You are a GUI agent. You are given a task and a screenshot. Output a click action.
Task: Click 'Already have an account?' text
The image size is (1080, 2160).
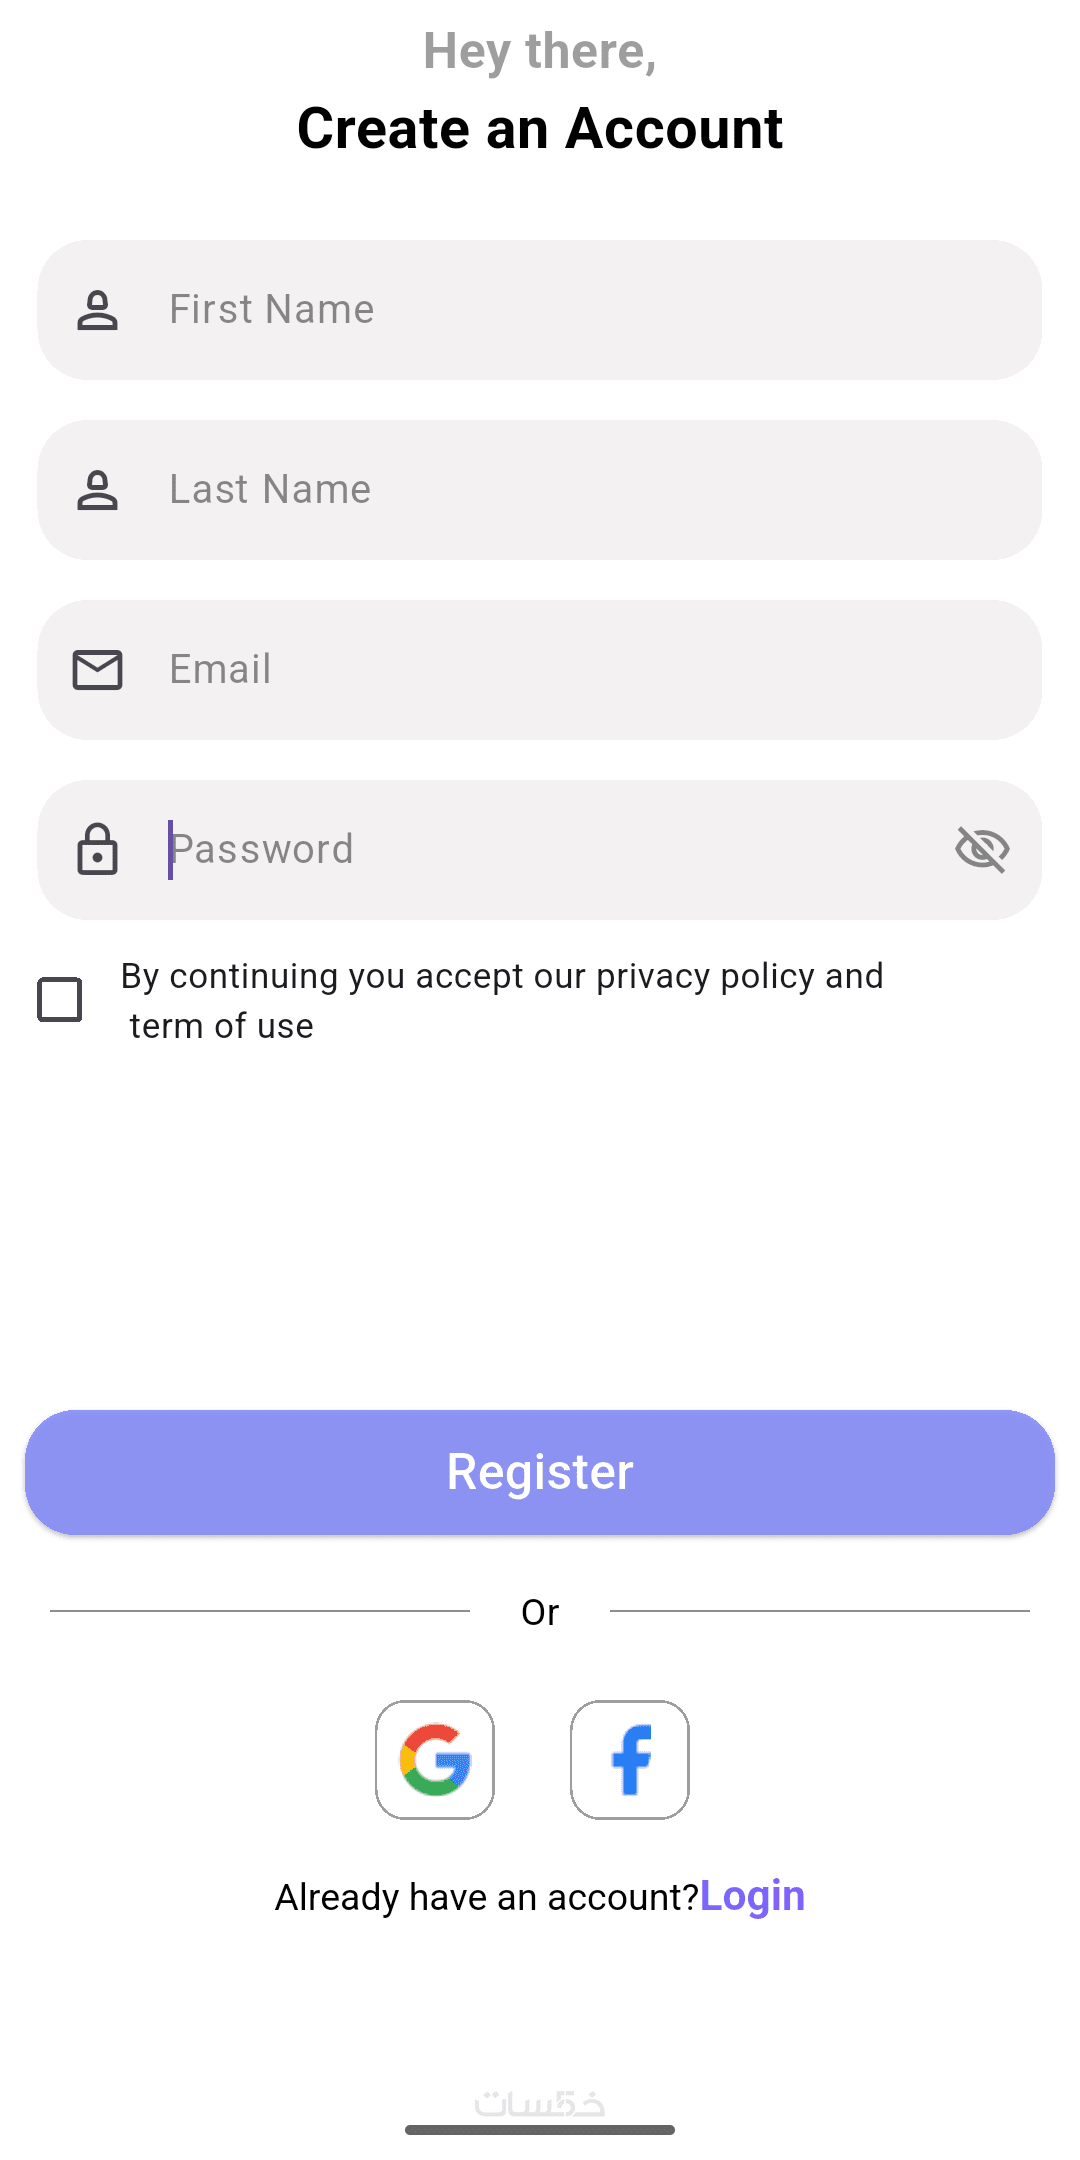[486, 1897]
